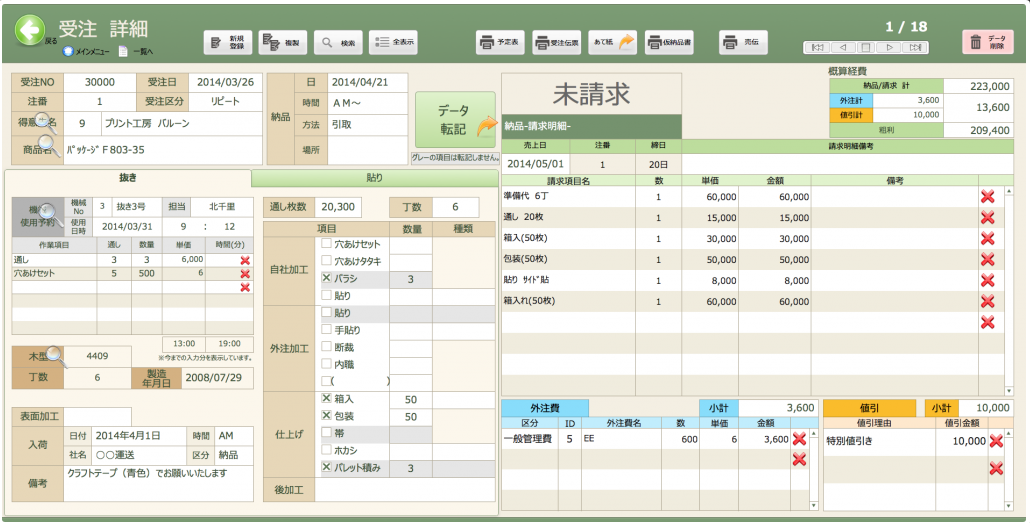The width and height of the screenshot is (1030, 523).
Task: Show all records with 全表示
Action: tap(393, 42)
